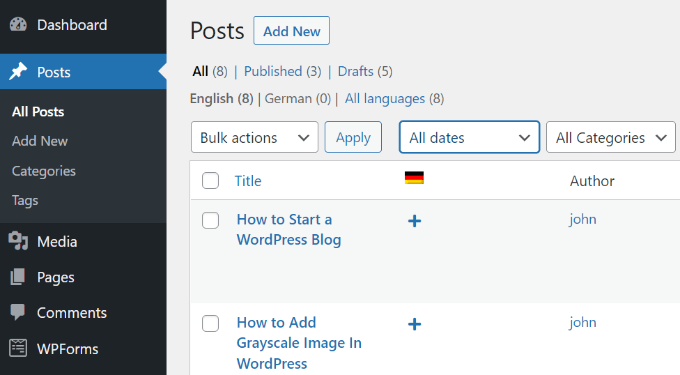Tick the select-all checkbox beside Title
The width and height of the screenshot is (680, 375).
pos(210,180)
